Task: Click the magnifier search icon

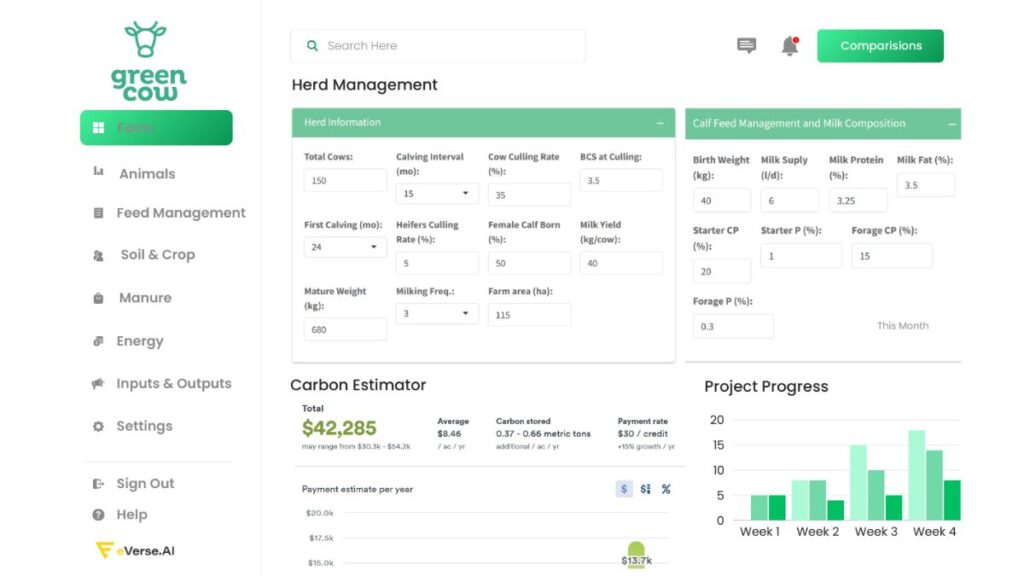Action: coord(313,46)
